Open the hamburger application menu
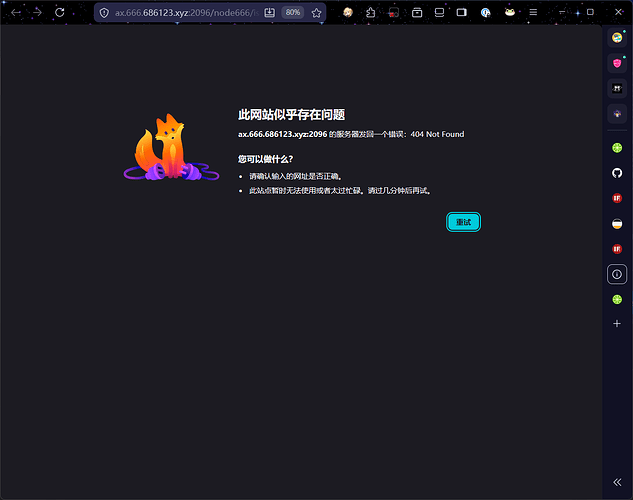 coord(533,13)
